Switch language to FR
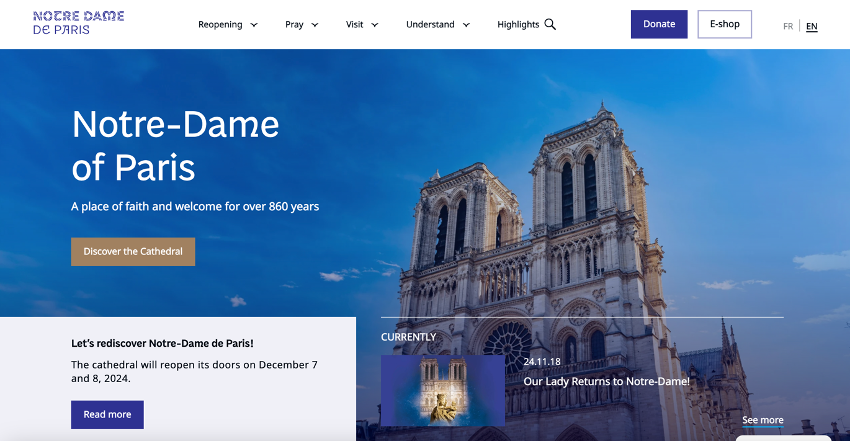Screen dimensions: 850x442 pyautogui.click(x=788, y=26)
